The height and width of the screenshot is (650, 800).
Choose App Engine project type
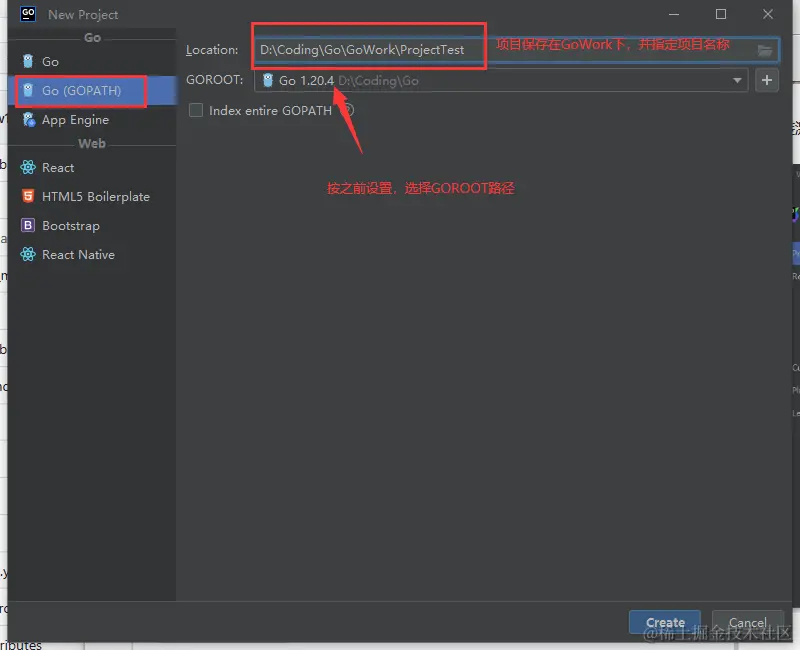click(92, 120)
